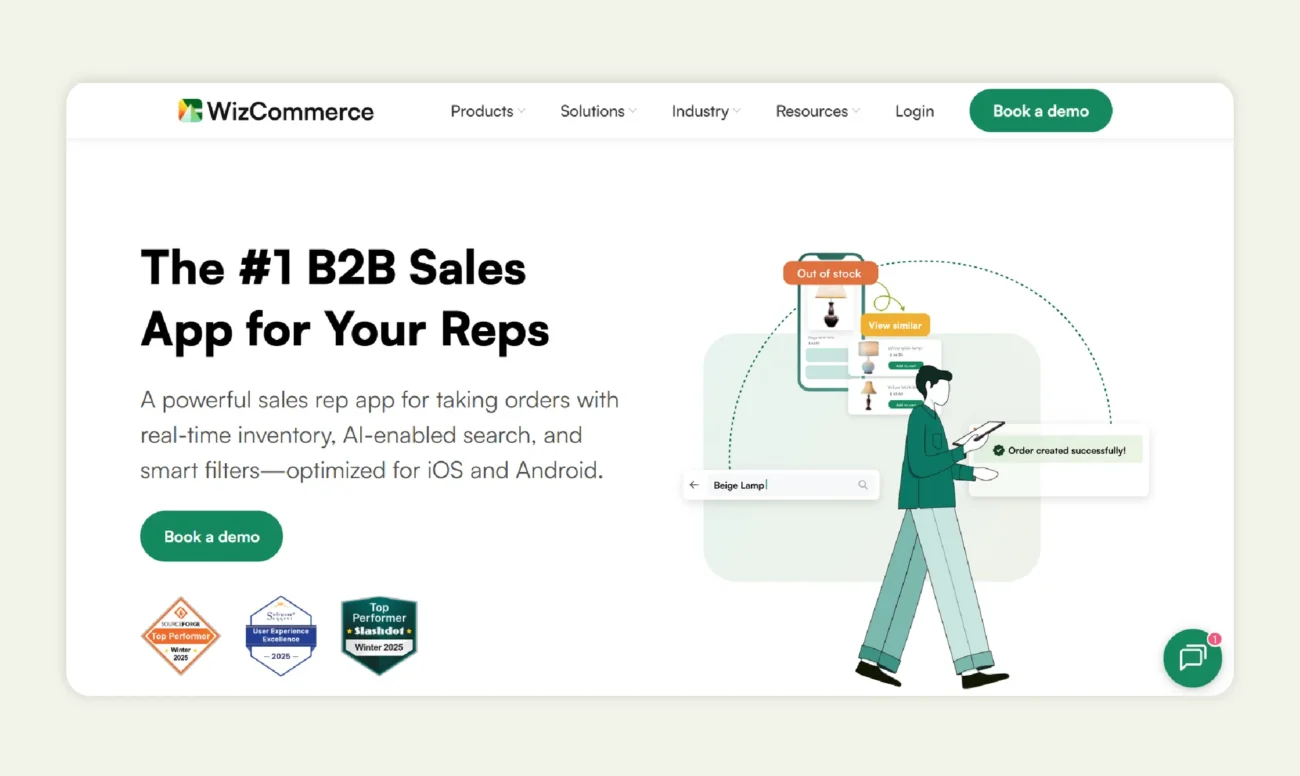This screenshot has height=776, width=1300.
Task: Expand the Resources dropdown
Action: pyautogui.click(x=817, y=111)
